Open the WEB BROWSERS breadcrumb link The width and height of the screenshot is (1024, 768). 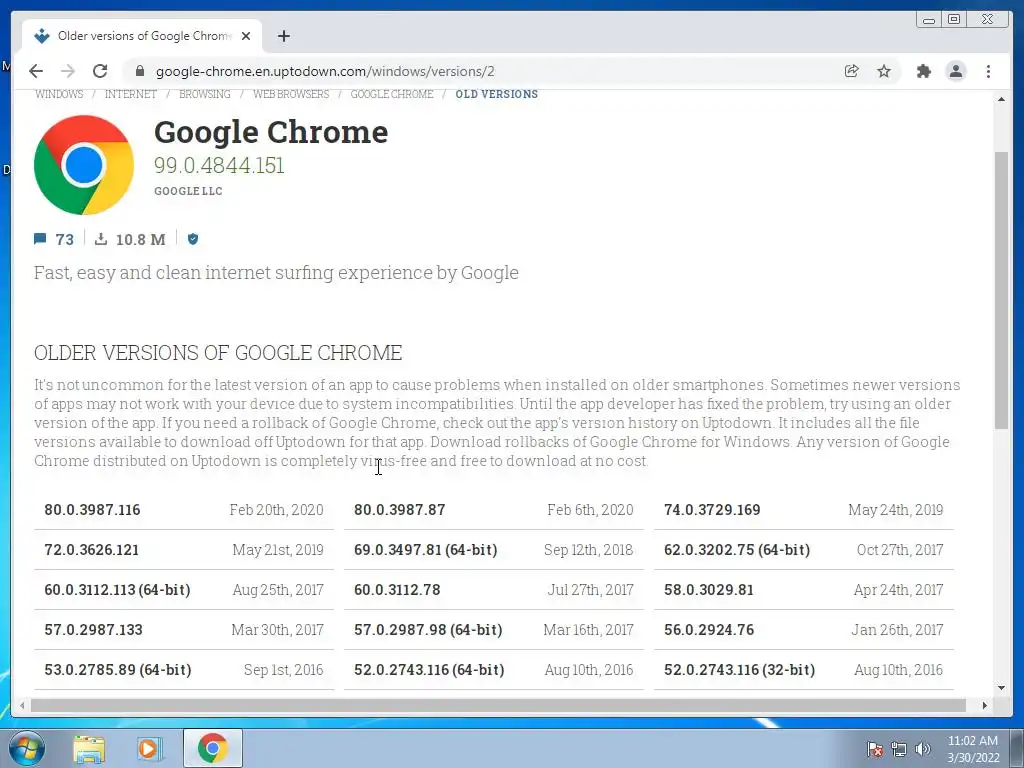coord(291,94)
